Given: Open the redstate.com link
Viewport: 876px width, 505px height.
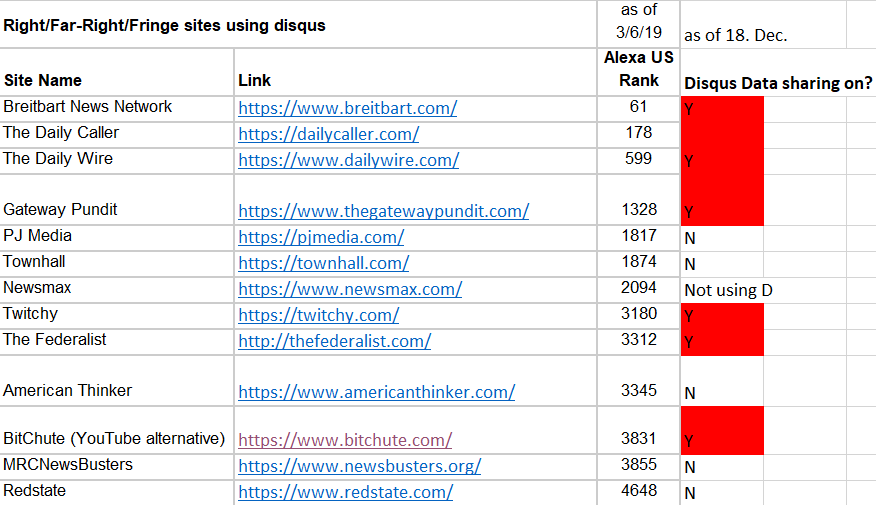Looking at the screenshot, I should click(345, 492).
